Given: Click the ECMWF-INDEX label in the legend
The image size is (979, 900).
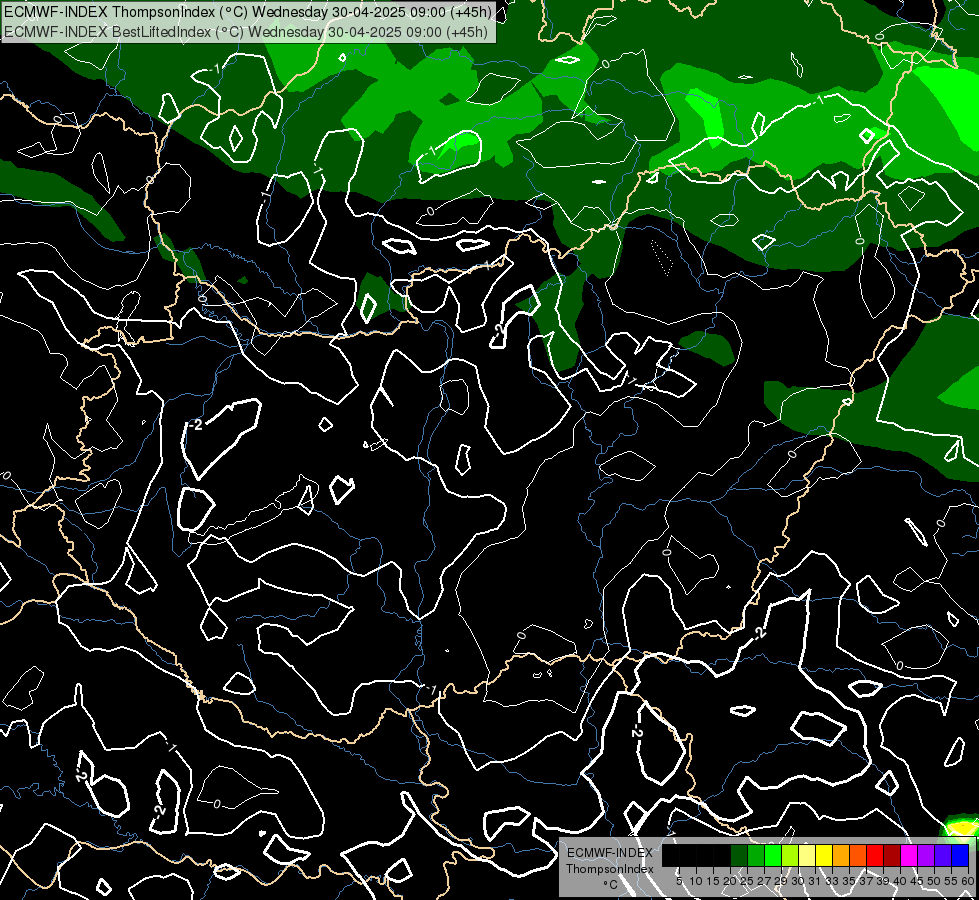Looking at the screenshot, I should 610,853.
